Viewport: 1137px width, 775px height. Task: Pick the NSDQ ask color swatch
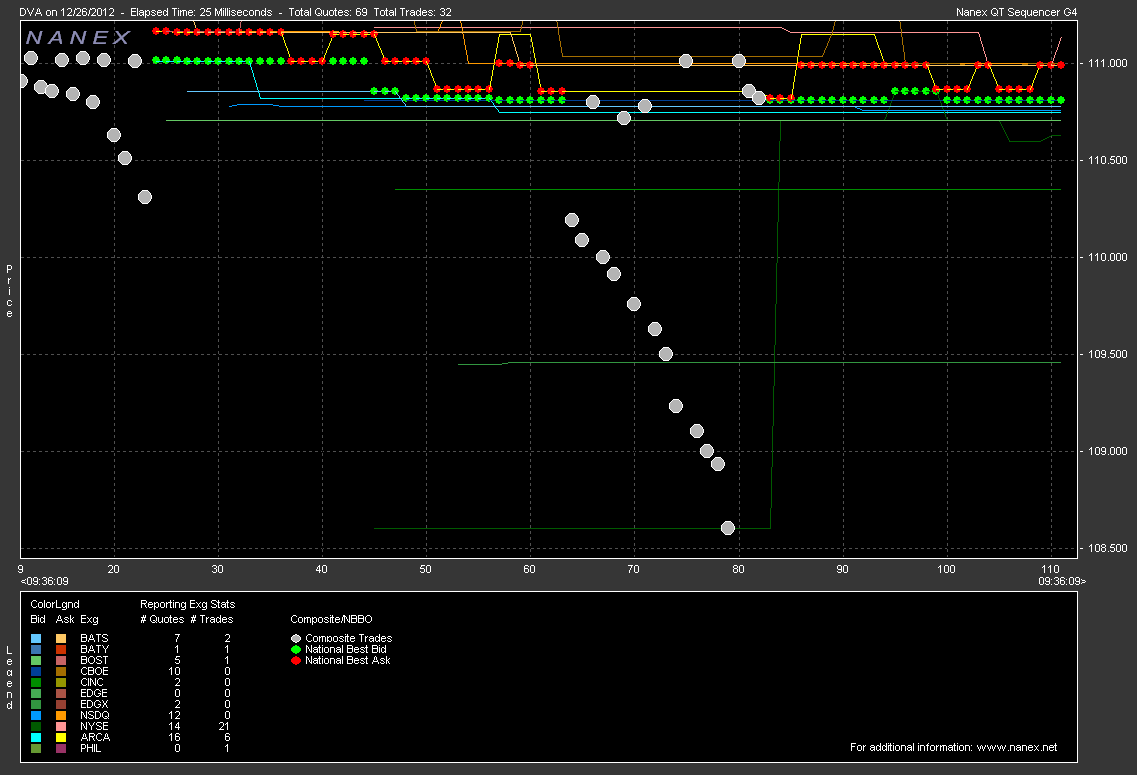61,716
